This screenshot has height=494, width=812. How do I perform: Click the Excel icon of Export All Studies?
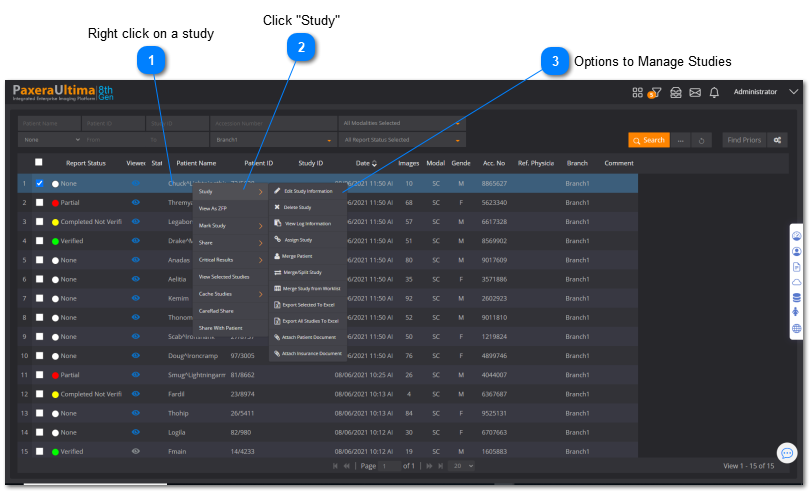278,321
